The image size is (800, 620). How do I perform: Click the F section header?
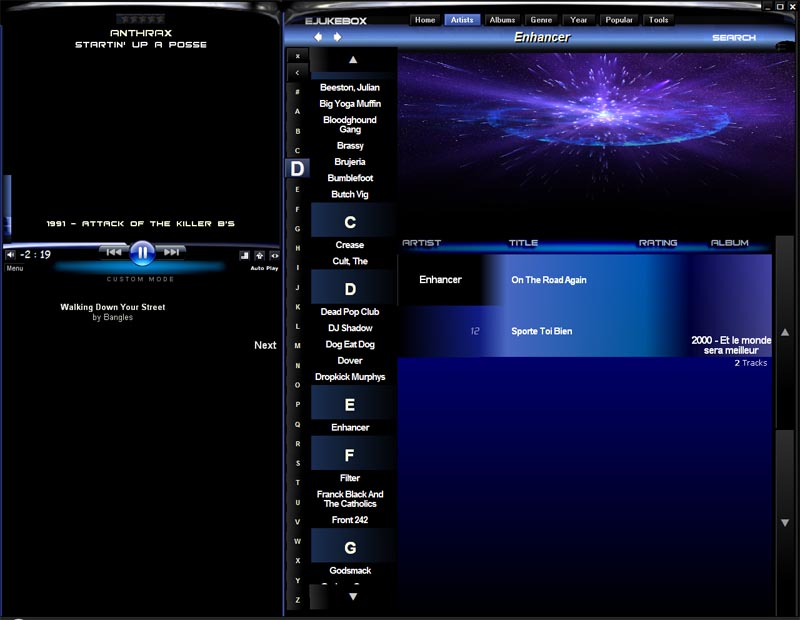point(353,454)
